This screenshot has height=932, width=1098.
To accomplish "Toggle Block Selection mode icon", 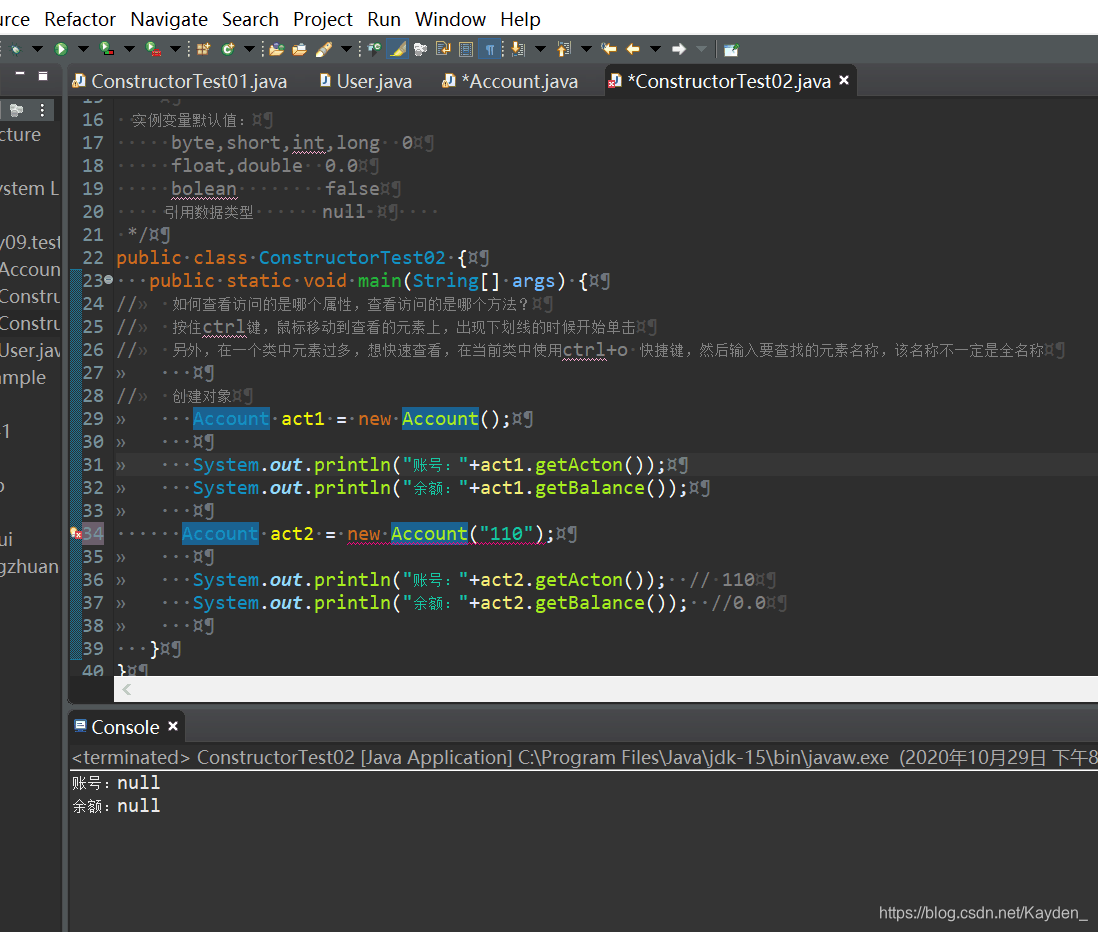I will coord(466,49).
